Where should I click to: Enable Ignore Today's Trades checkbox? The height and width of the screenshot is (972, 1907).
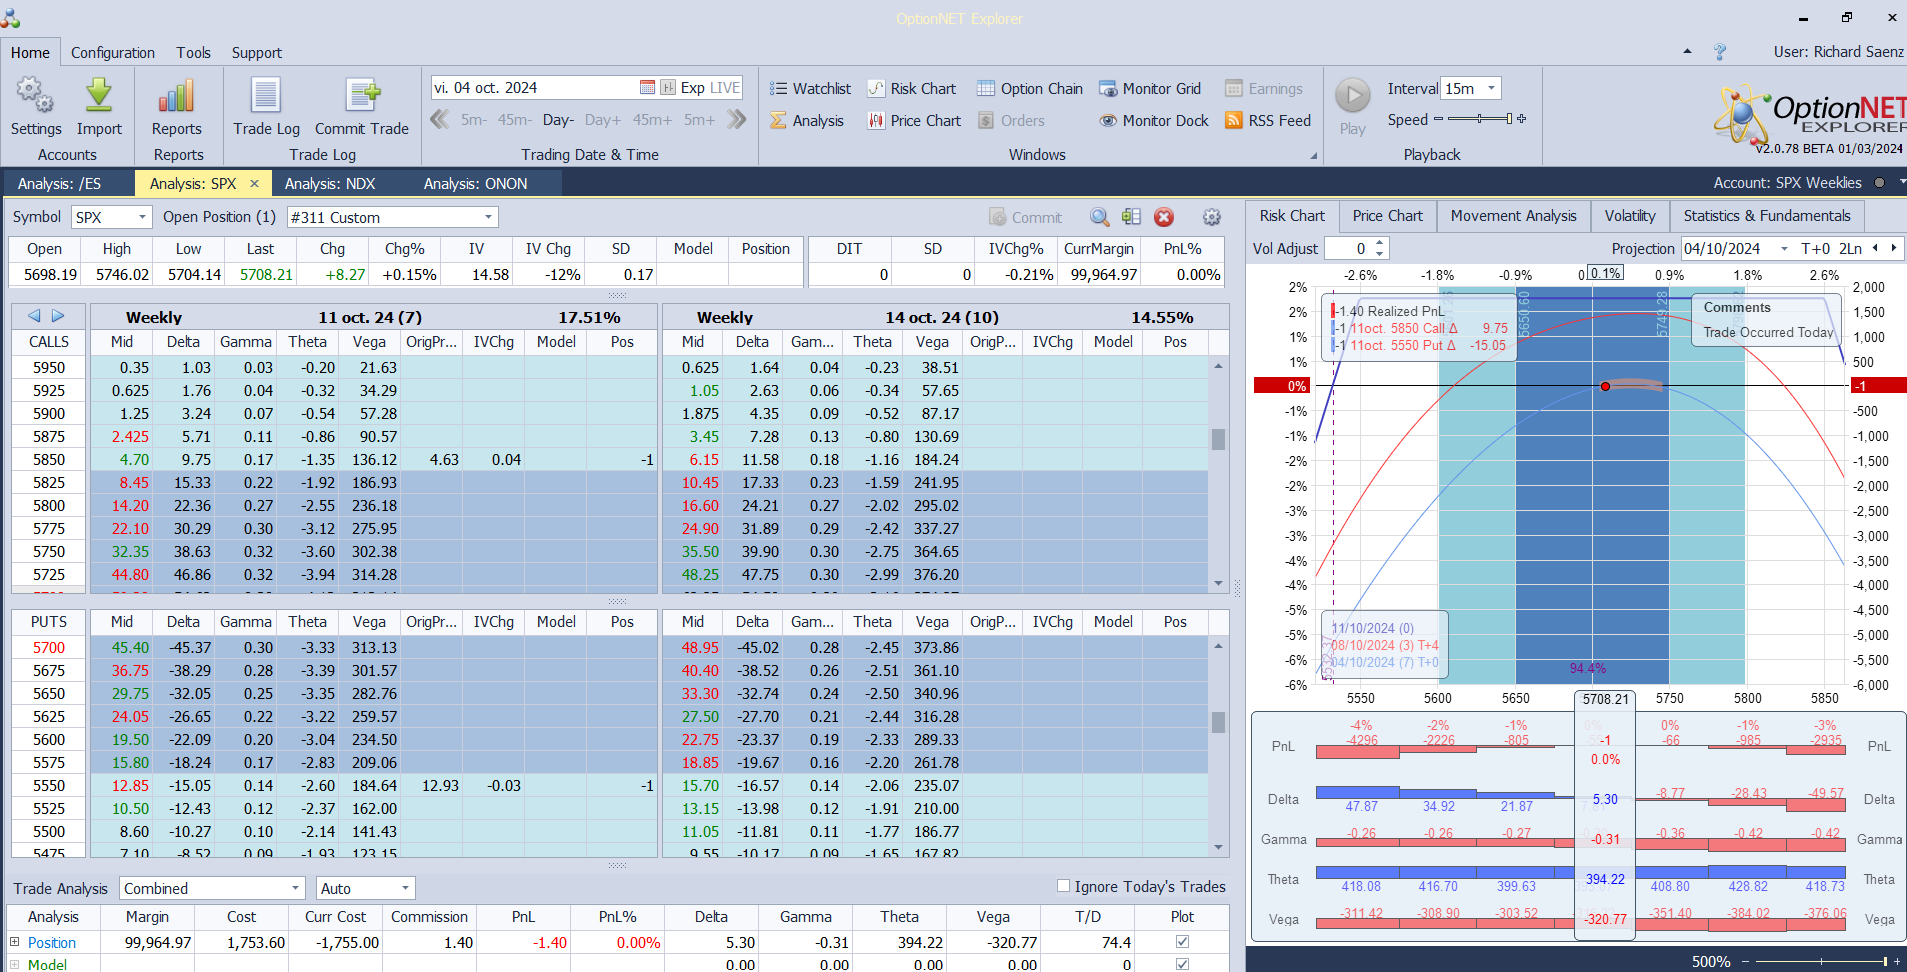point(1064,886)
